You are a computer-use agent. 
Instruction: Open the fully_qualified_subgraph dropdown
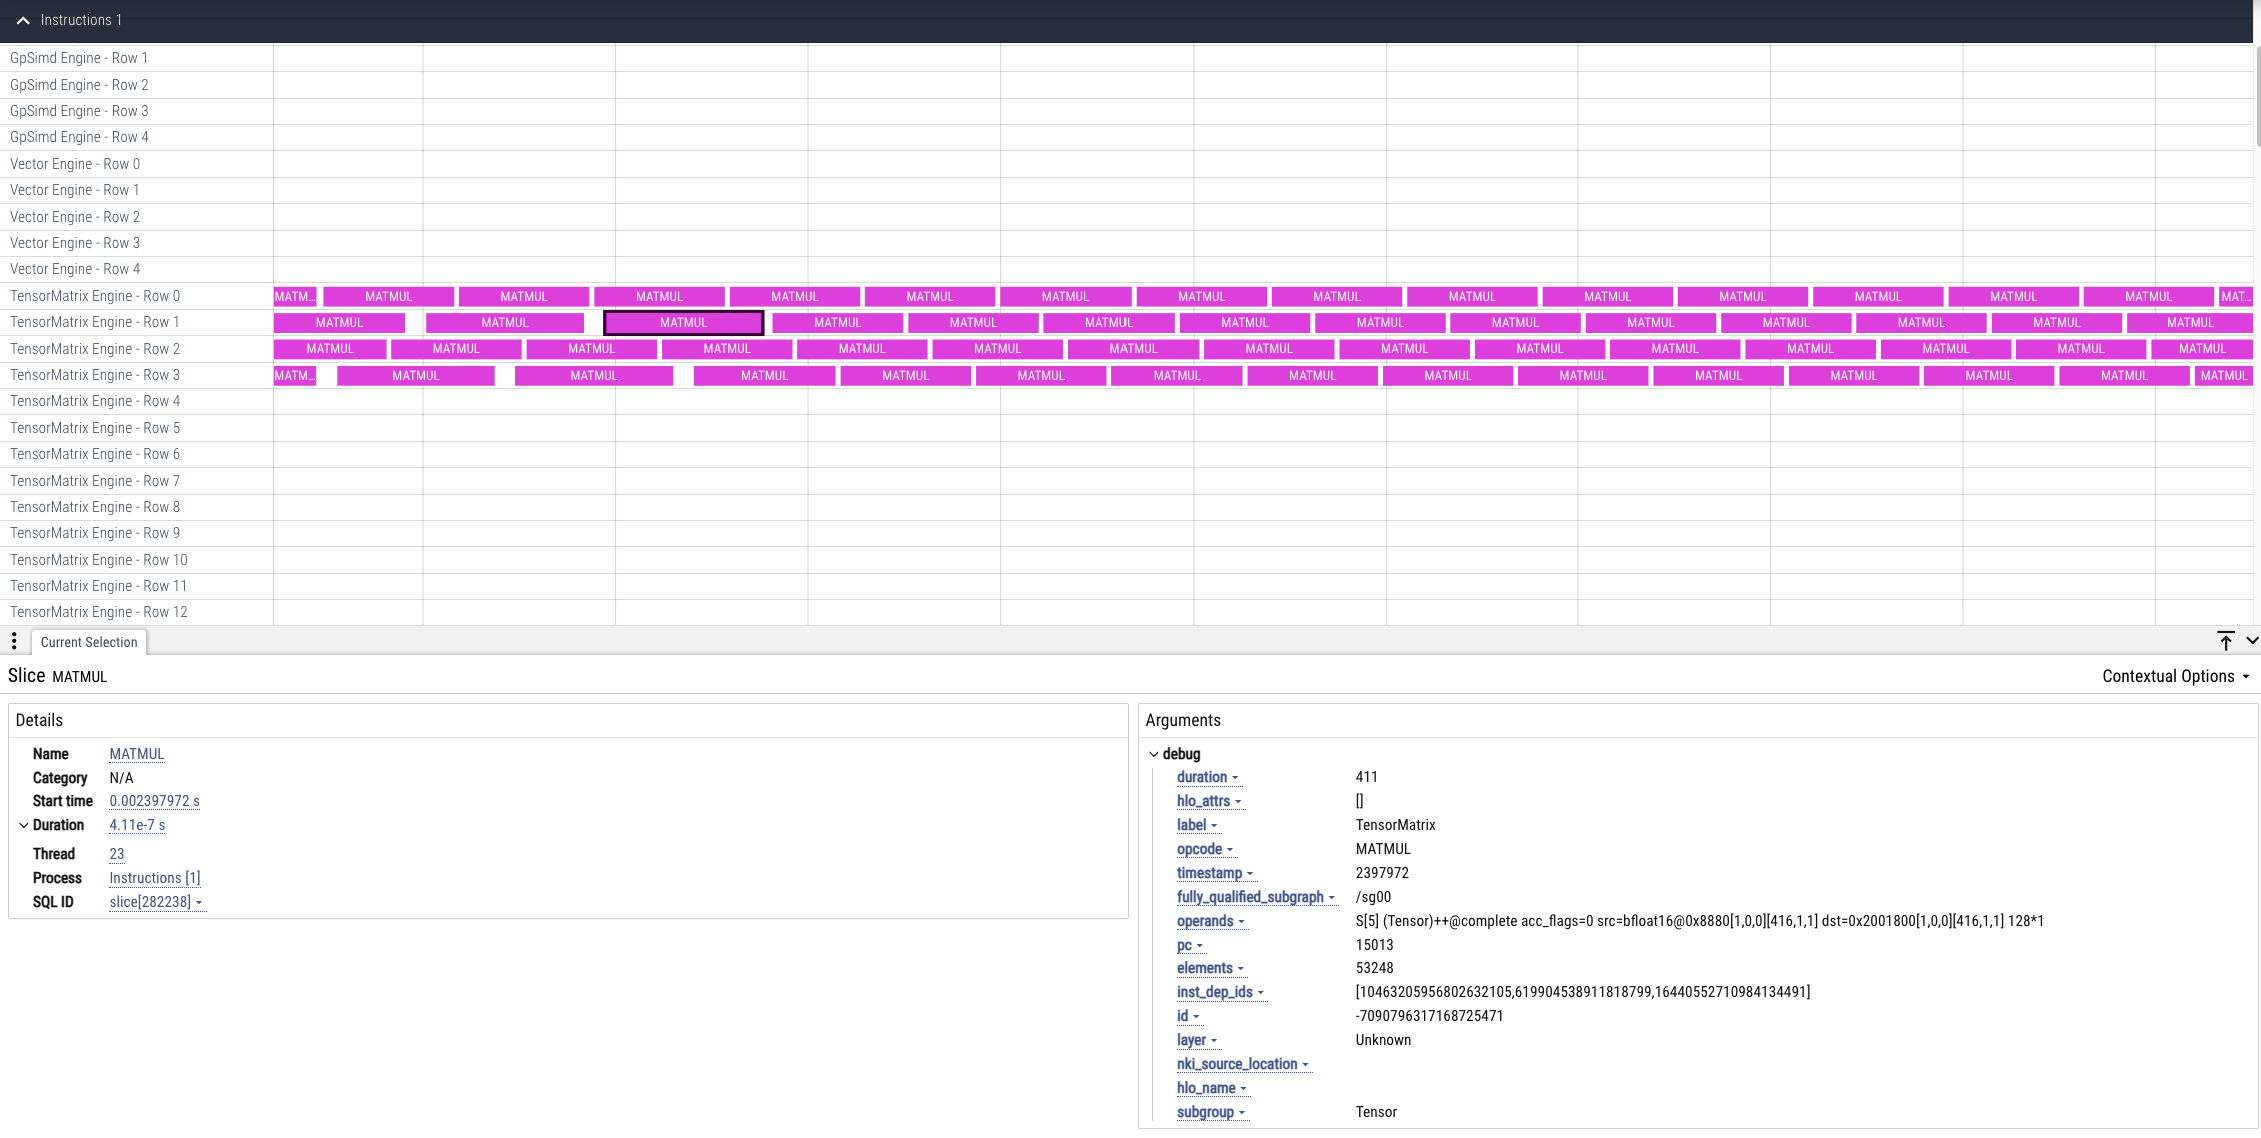tap(1334, 897)
